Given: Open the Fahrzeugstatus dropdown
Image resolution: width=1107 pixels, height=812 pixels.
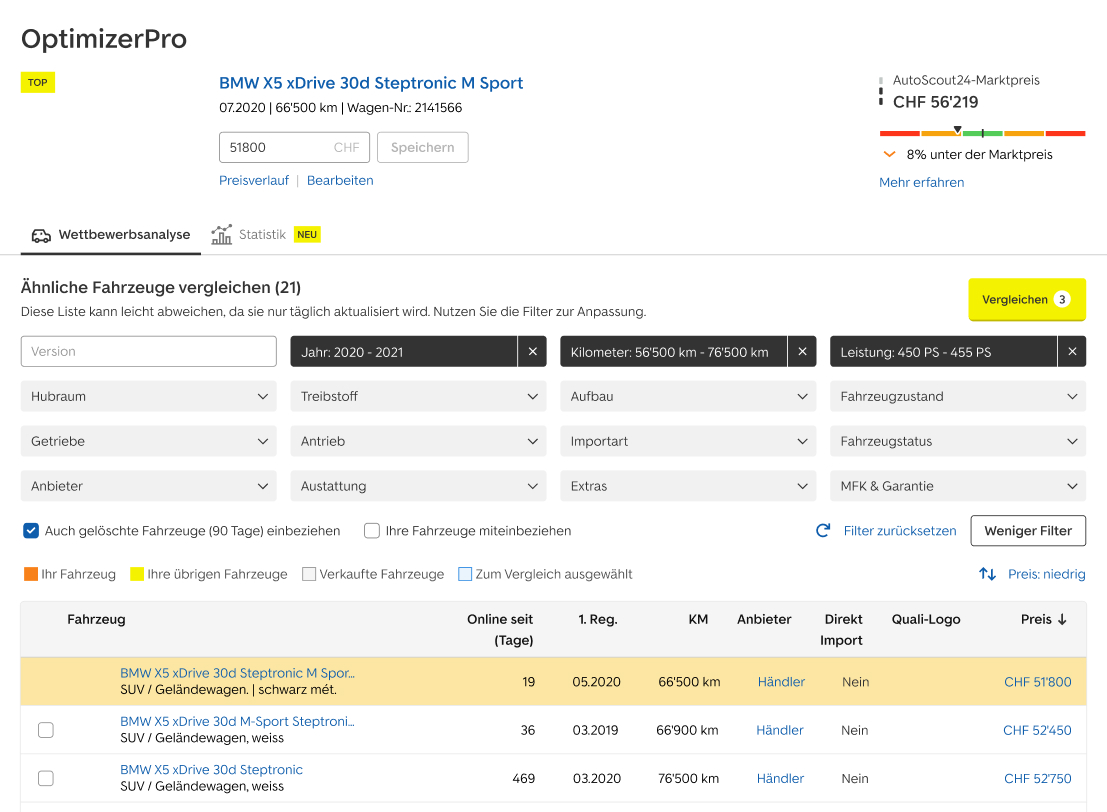Looking at the screenshot, I should [958, 441].
